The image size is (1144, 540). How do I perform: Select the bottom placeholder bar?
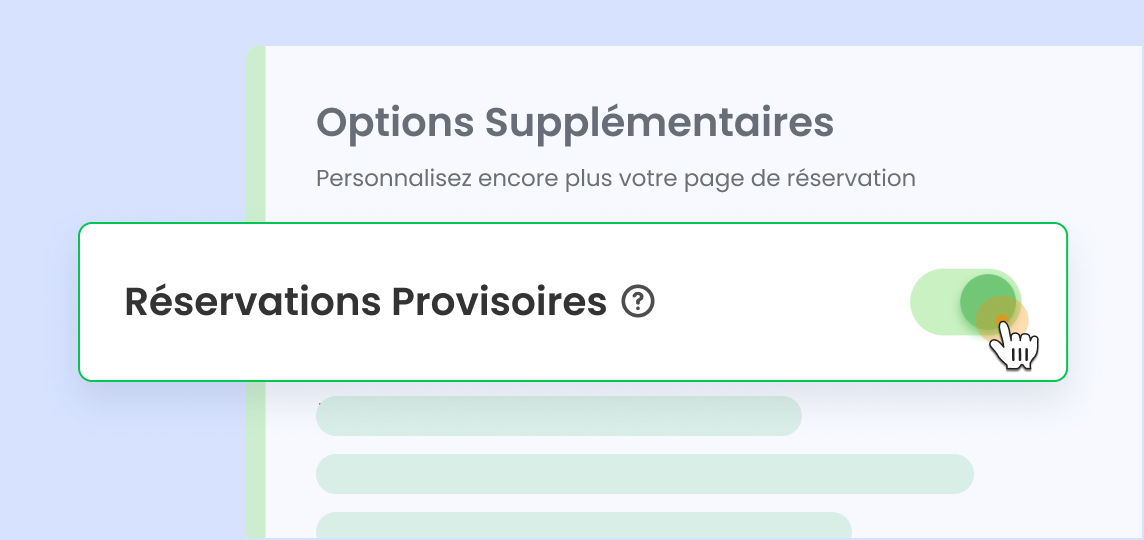pyautogui.click(x=583, y=525)
